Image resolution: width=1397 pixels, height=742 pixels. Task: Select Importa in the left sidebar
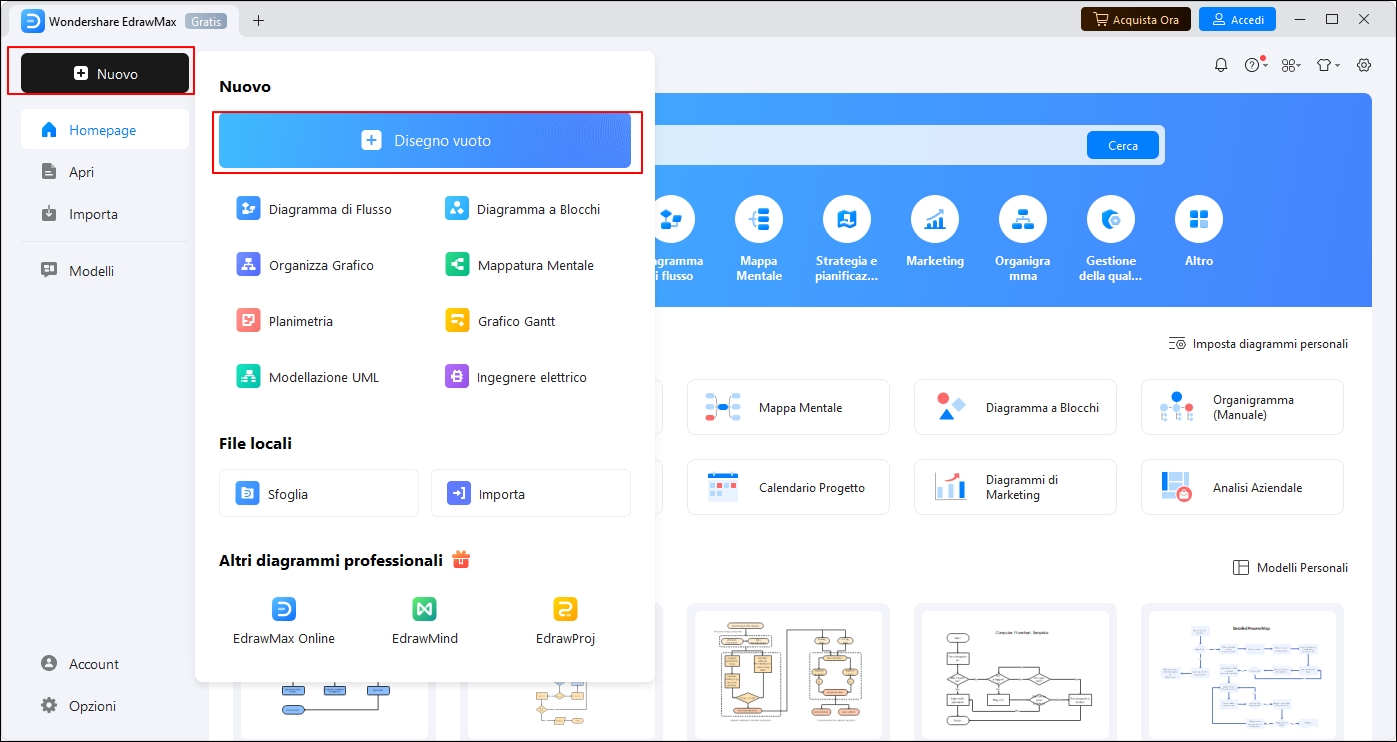coord(105,214)
